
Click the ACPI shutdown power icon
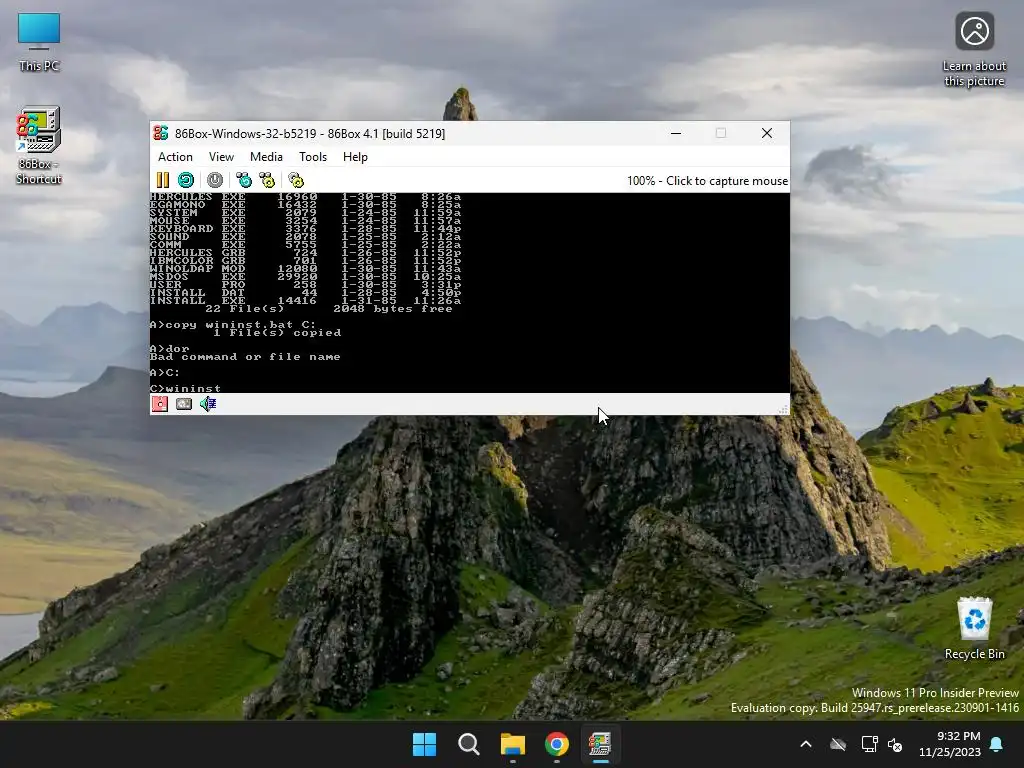(215, 180)
